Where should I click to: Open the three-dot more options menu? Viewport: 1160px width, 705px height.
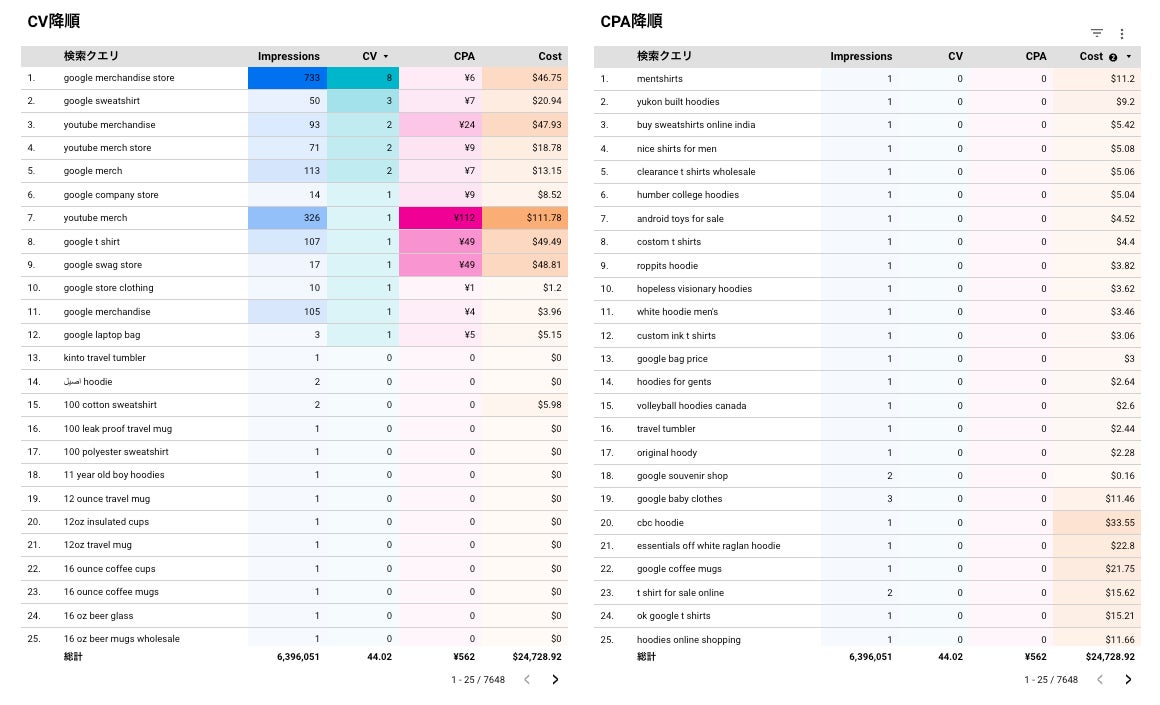click(1122, 34)
